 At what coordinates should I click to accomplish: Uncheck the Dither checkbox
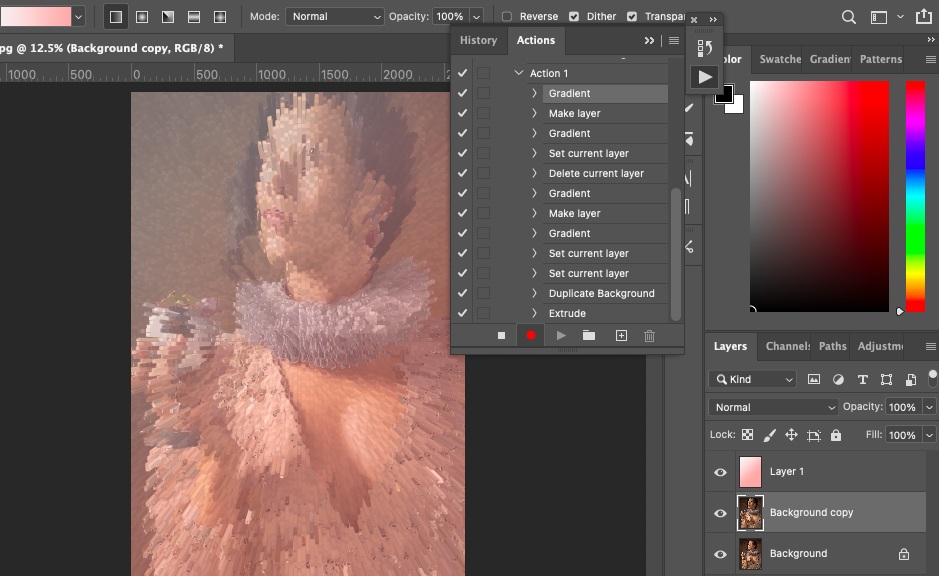click(574, 17)
